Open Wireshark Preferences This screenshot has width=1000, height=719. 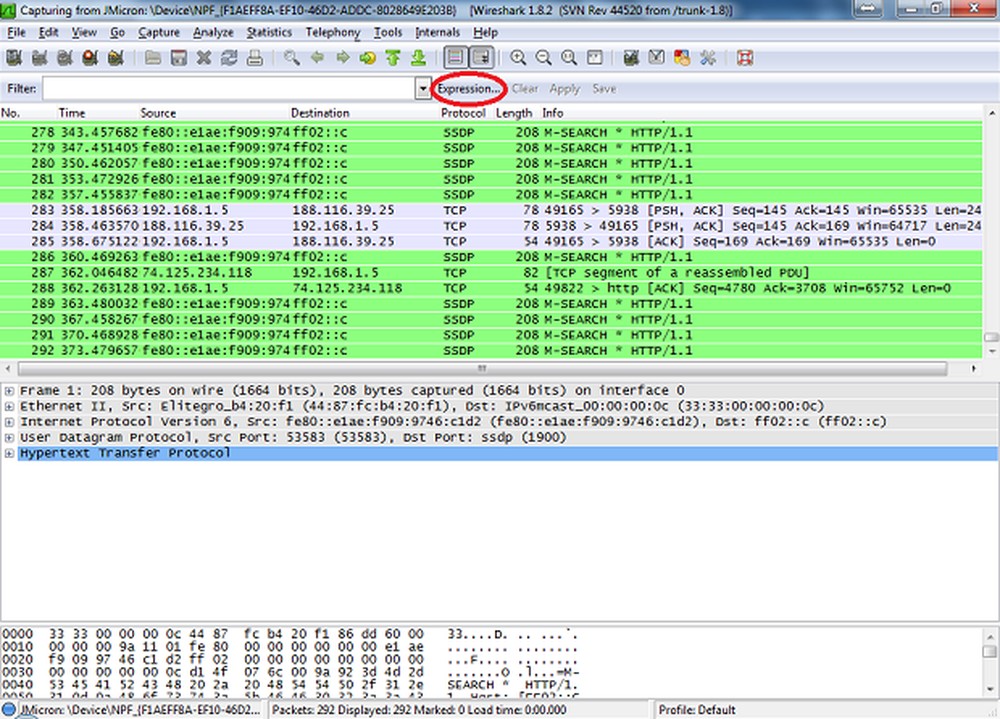[708, 57]
